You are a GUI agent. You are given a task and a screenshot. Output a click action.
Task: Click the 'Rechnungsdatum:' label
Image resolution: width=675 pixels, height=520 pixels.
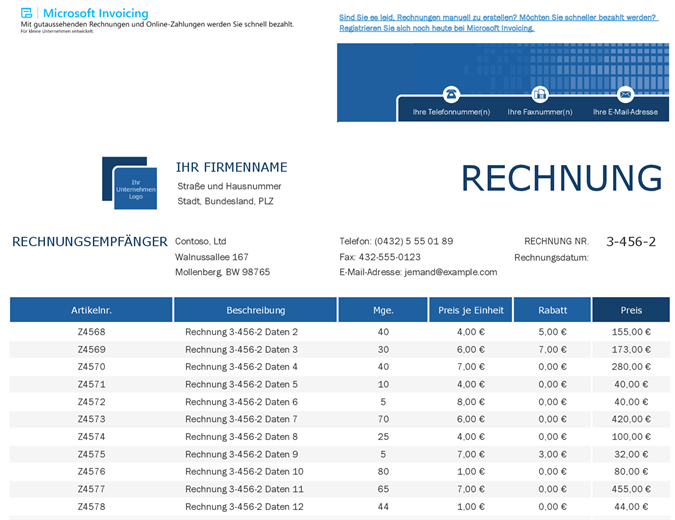click(x=551, y=258)
